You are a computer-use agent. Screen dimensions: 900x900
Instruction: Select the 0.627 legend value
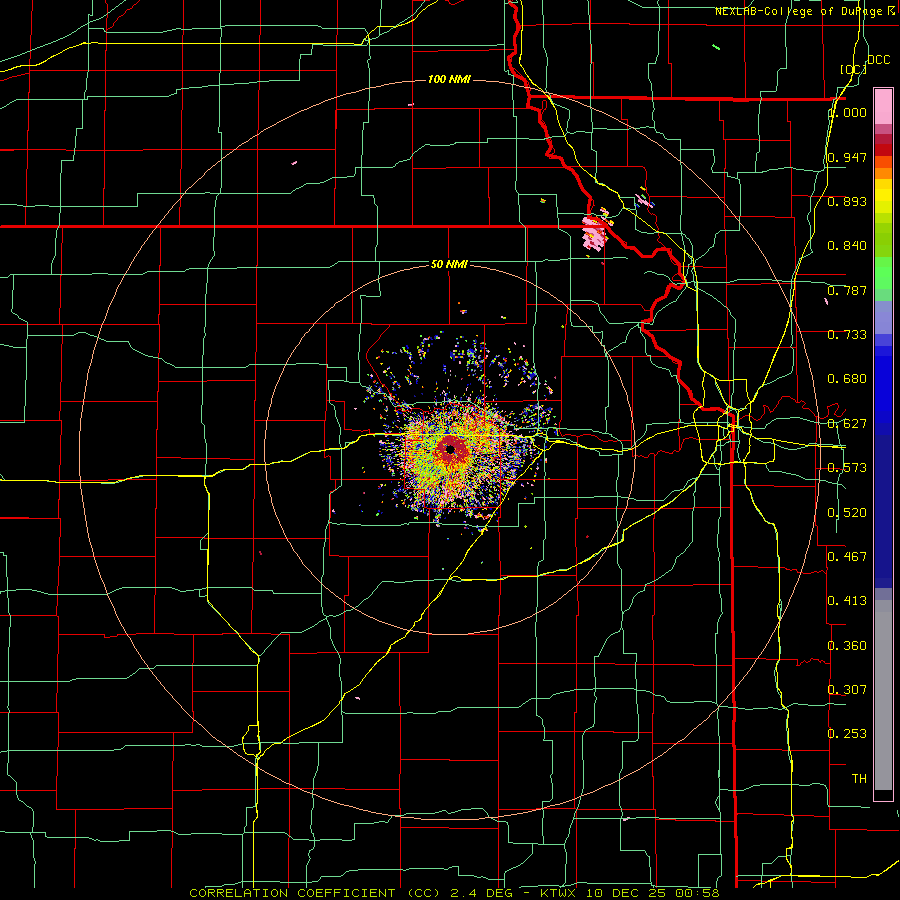click(847, 424)
